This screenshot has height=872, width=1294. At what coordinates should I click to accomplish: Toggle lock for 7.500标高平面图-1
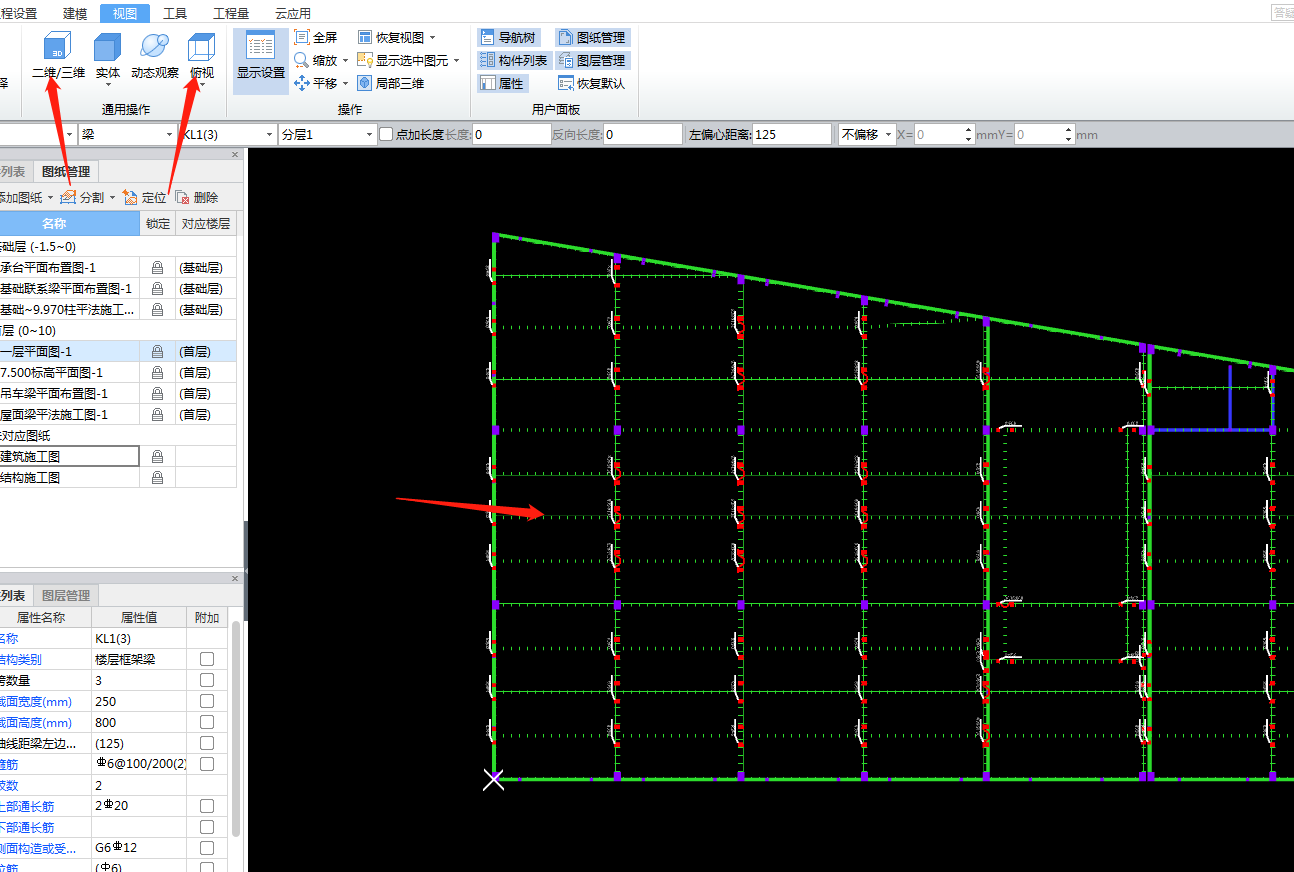pos(157,373)
